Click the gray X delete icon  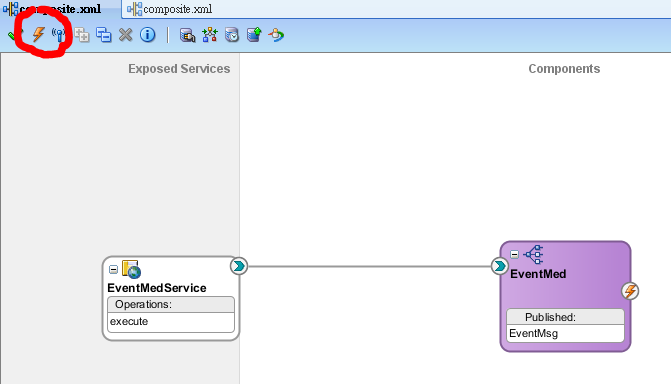click(x=125, y=35)
